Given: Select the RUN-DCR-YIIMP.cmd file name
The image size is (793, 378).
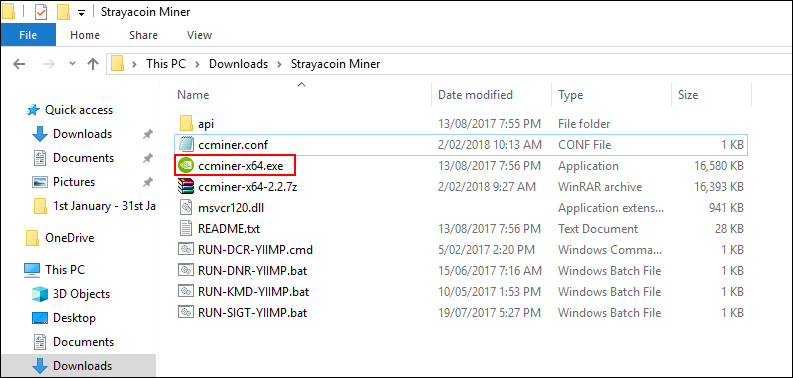Looking at the screenshot, I should click(255, 249).
